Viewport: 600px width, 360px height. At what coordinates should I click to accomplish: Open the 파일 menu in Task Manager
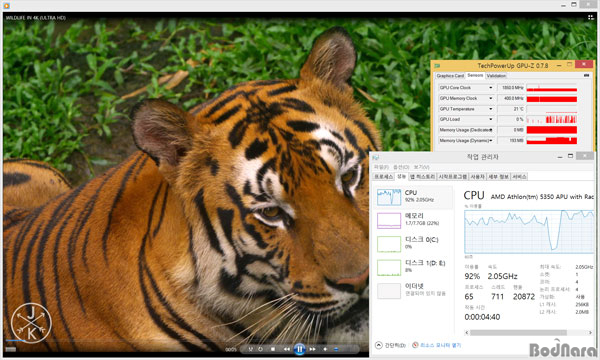(381, 167)
